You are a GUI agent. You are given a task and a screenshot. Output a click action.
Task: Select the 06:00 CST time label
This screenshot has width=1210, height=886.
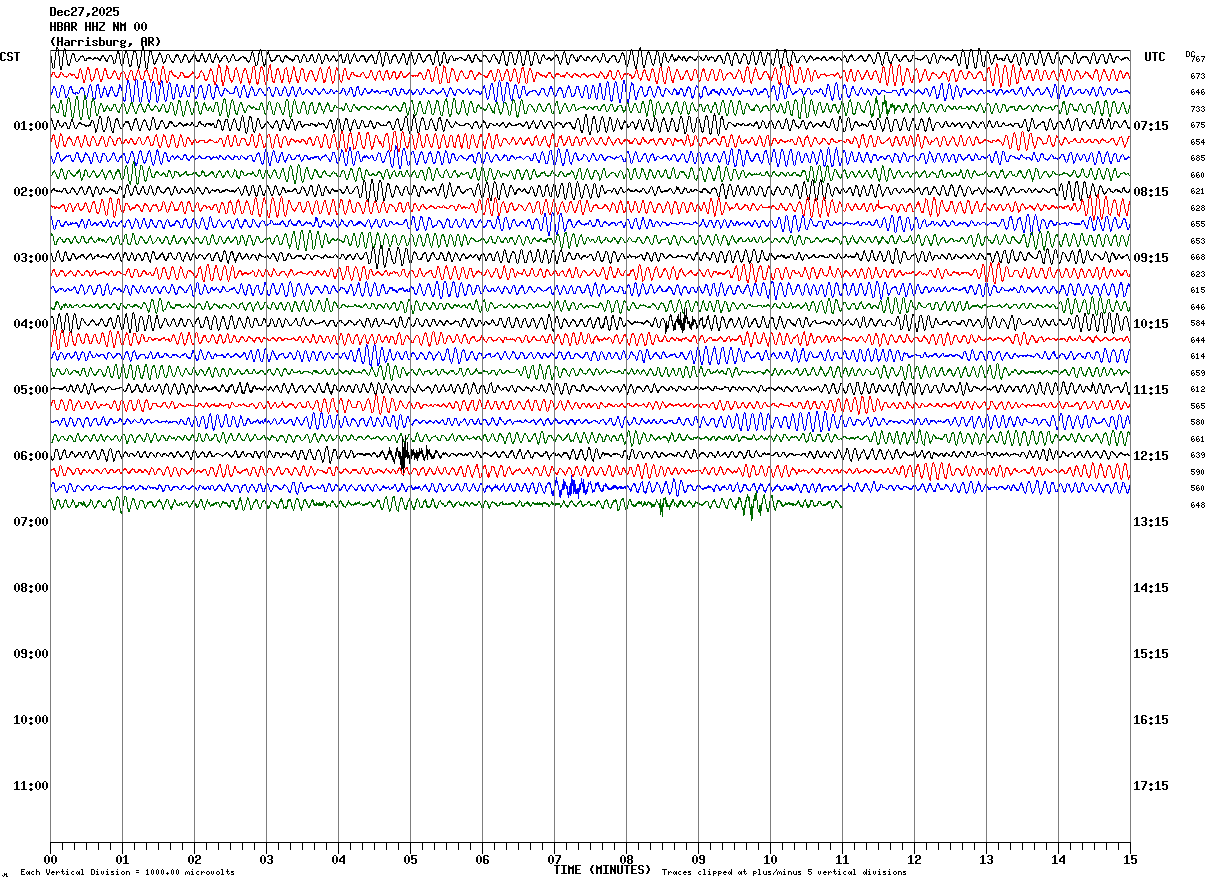tap(31, 456)
